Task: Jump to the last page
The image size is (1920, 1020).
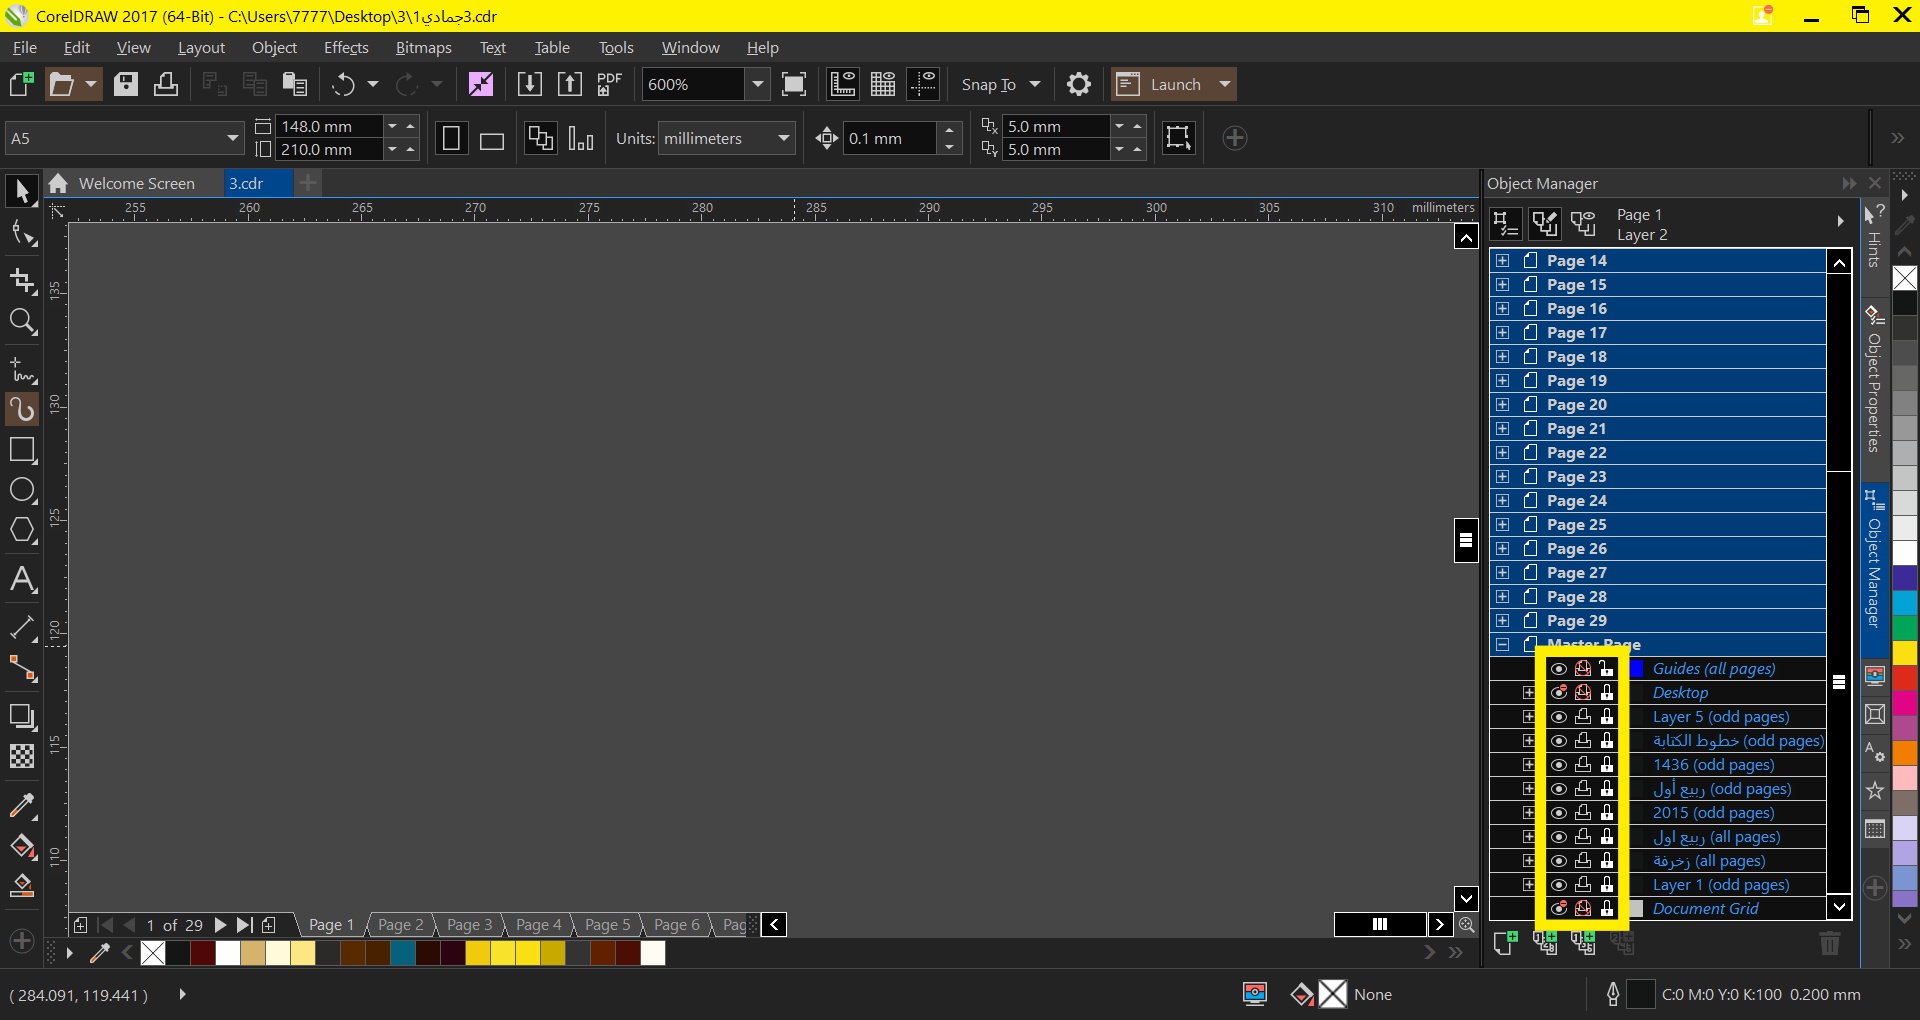Action: [244, 925]
